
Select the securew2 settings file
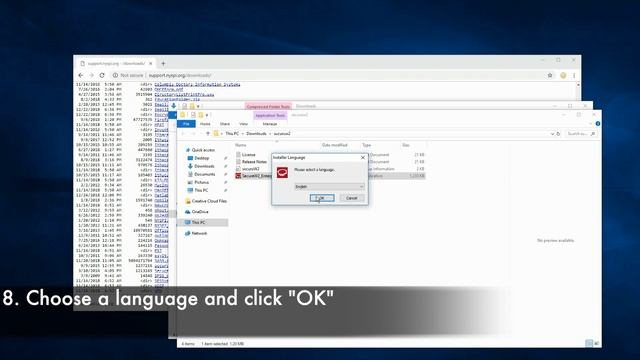[250, 169]
